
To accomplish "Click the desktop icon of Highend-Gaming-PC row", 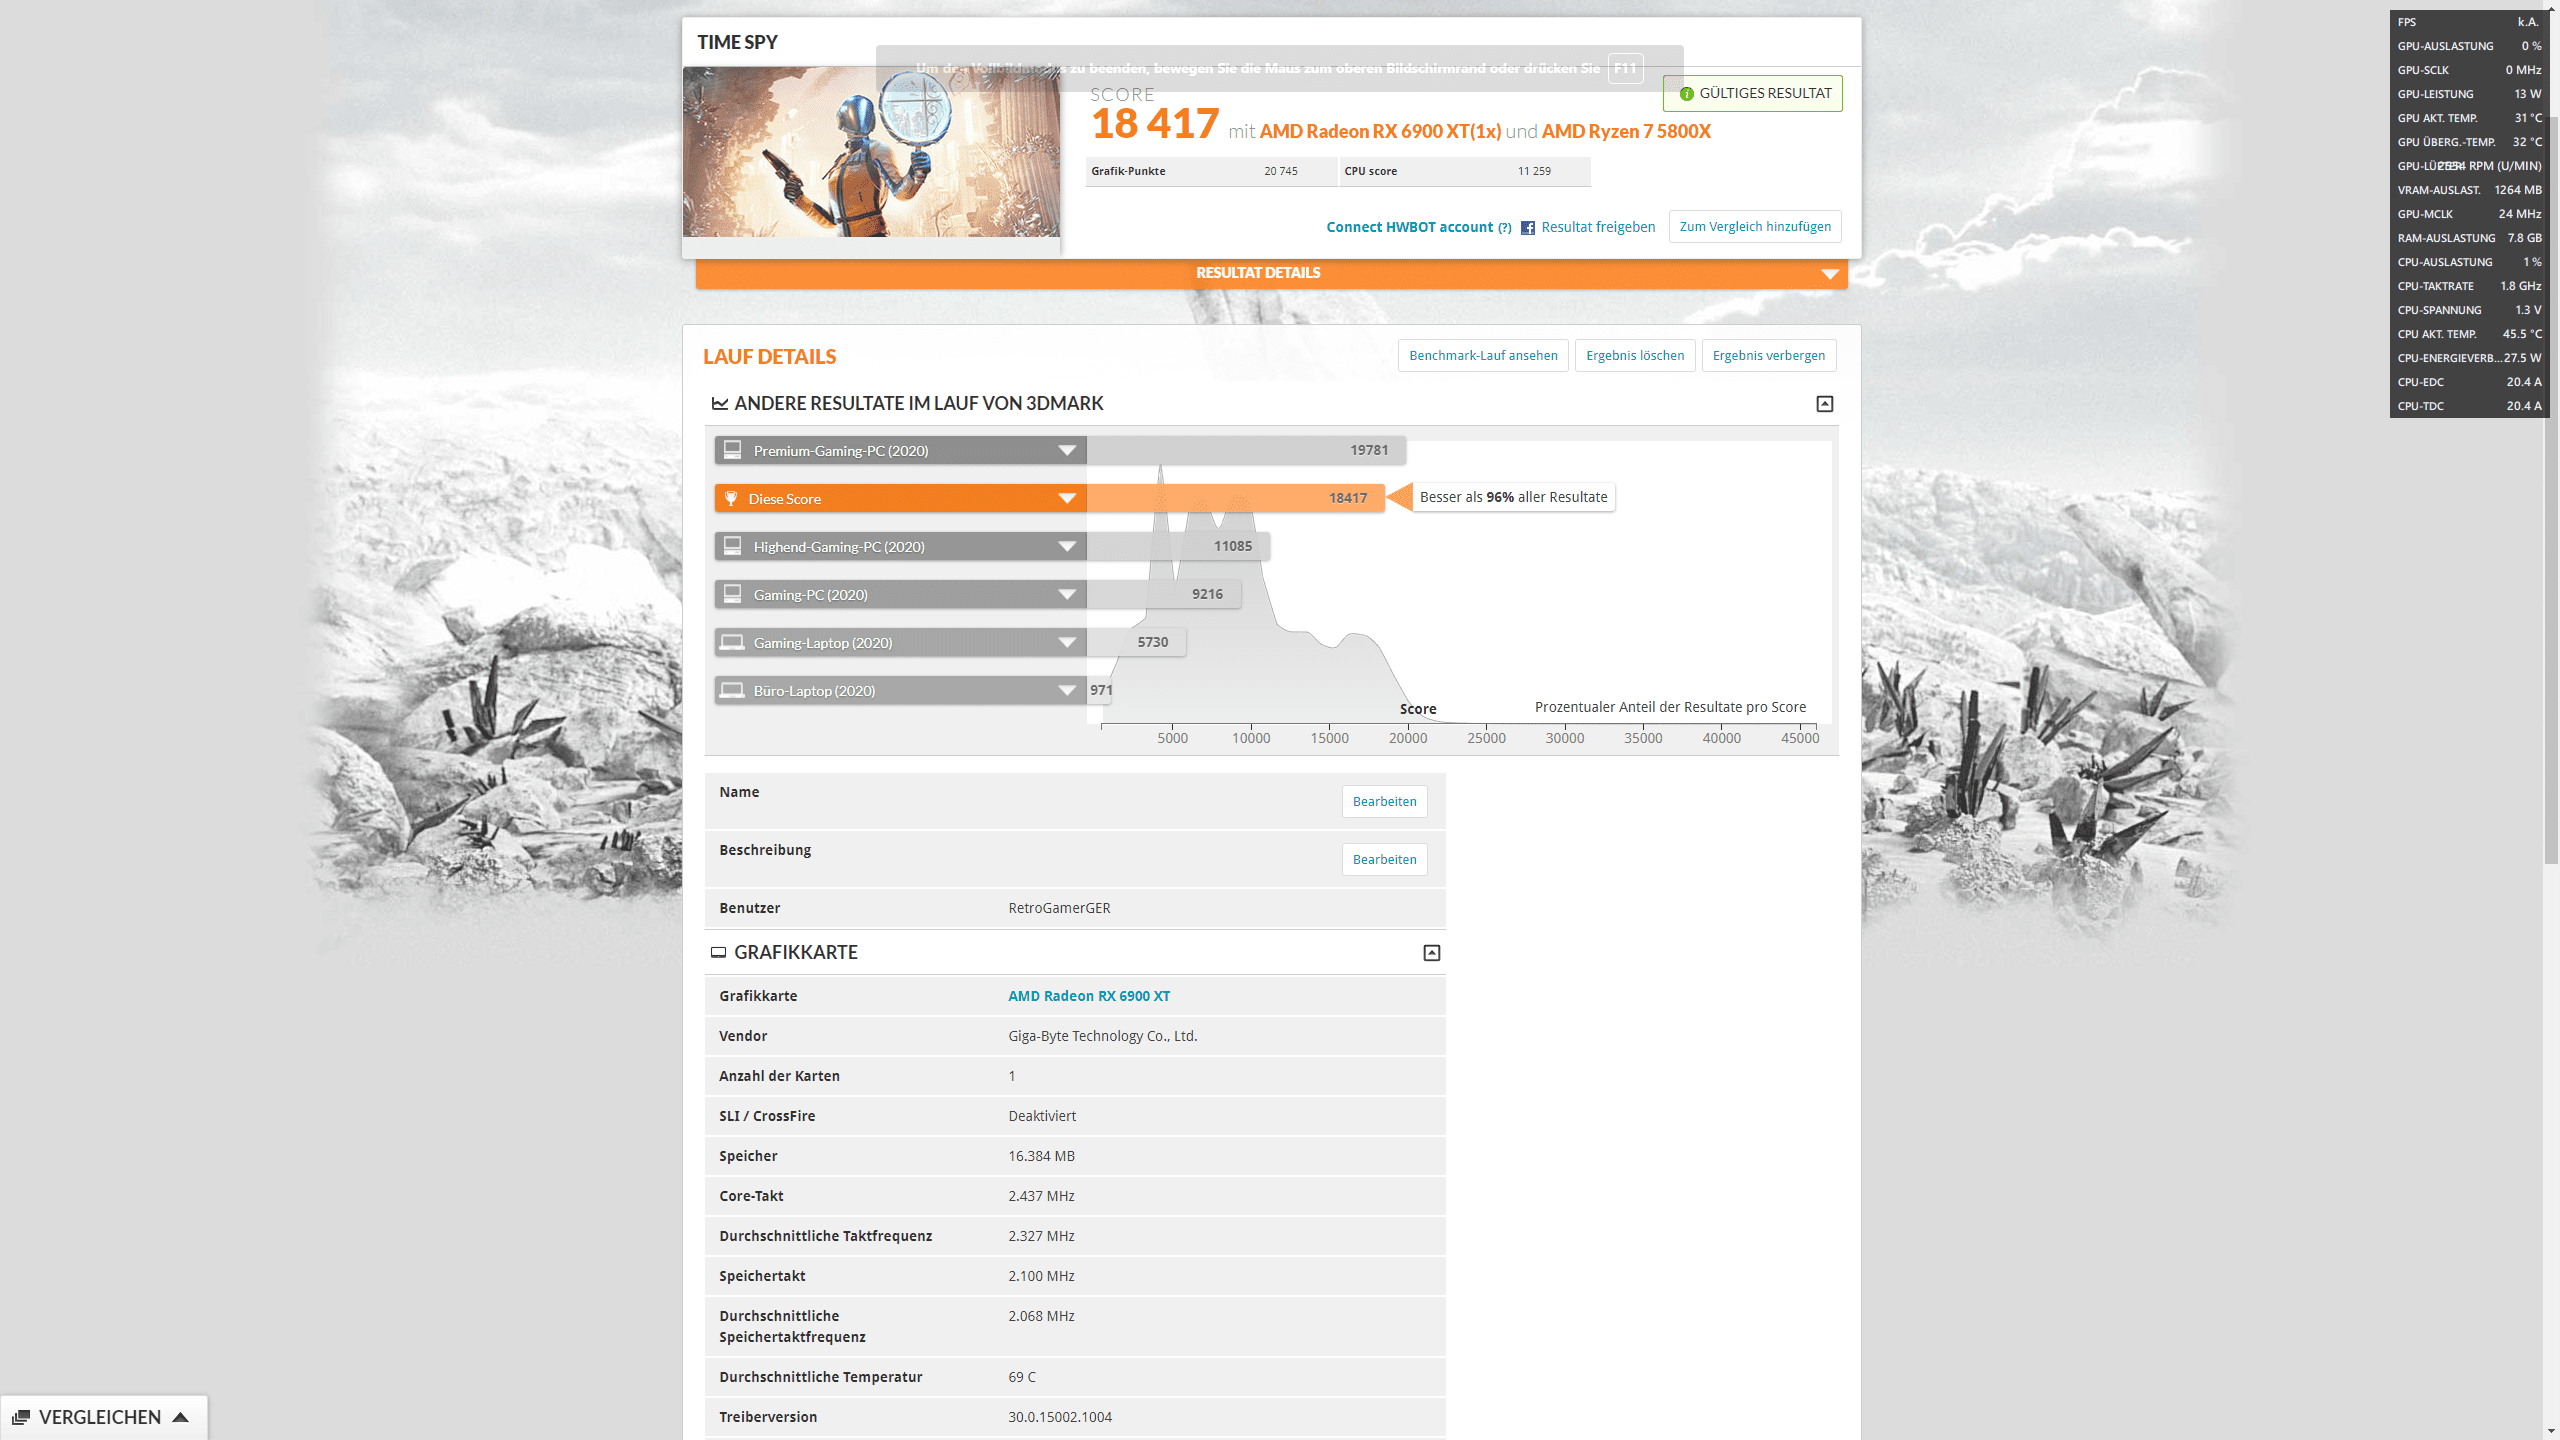I will 732,546.
